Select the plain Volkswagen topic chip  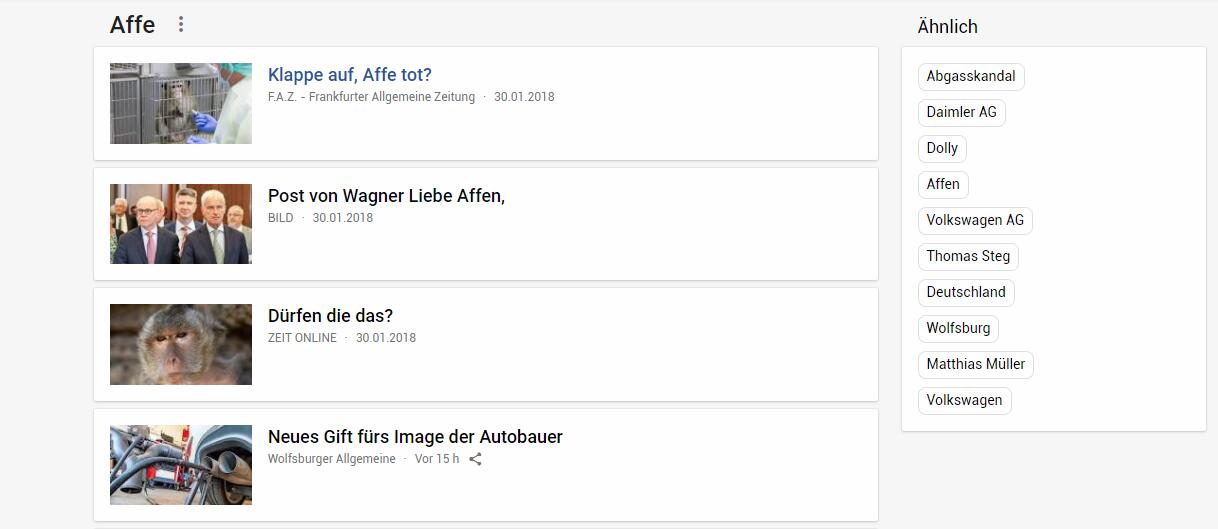coord(964,400)
